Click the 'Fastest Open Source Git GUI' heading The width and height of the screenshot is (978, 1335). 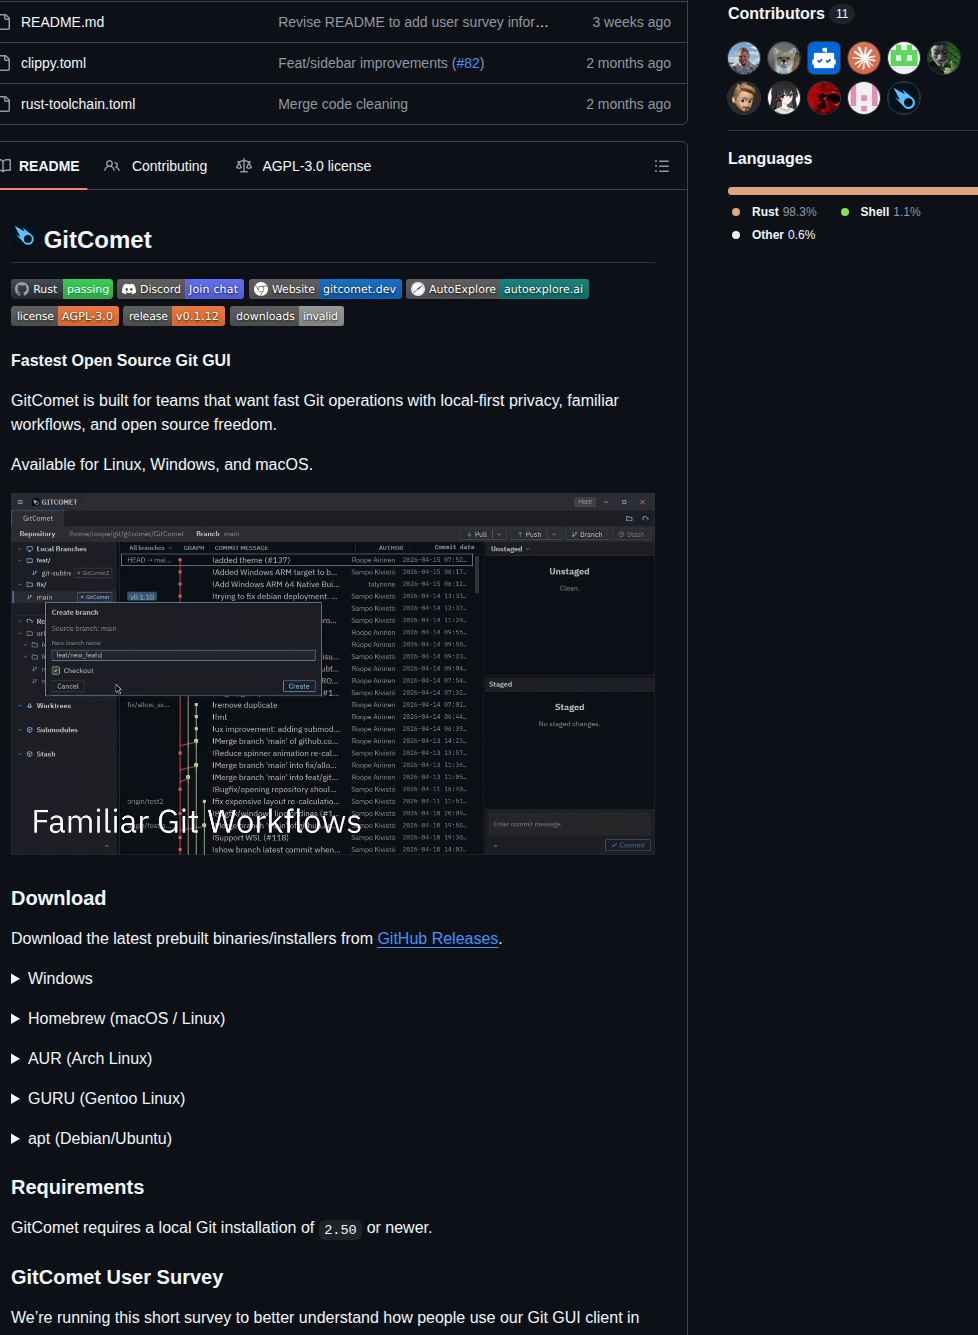[121, 360]
